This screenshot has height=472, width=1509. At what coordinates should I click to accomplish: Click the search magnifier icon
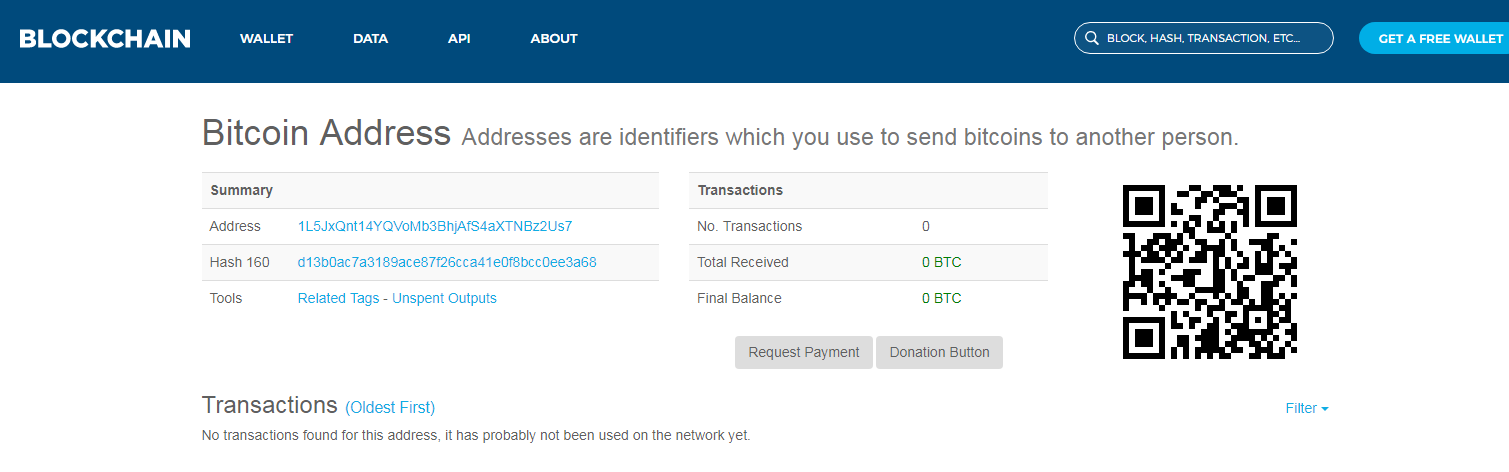point(1091,39)
